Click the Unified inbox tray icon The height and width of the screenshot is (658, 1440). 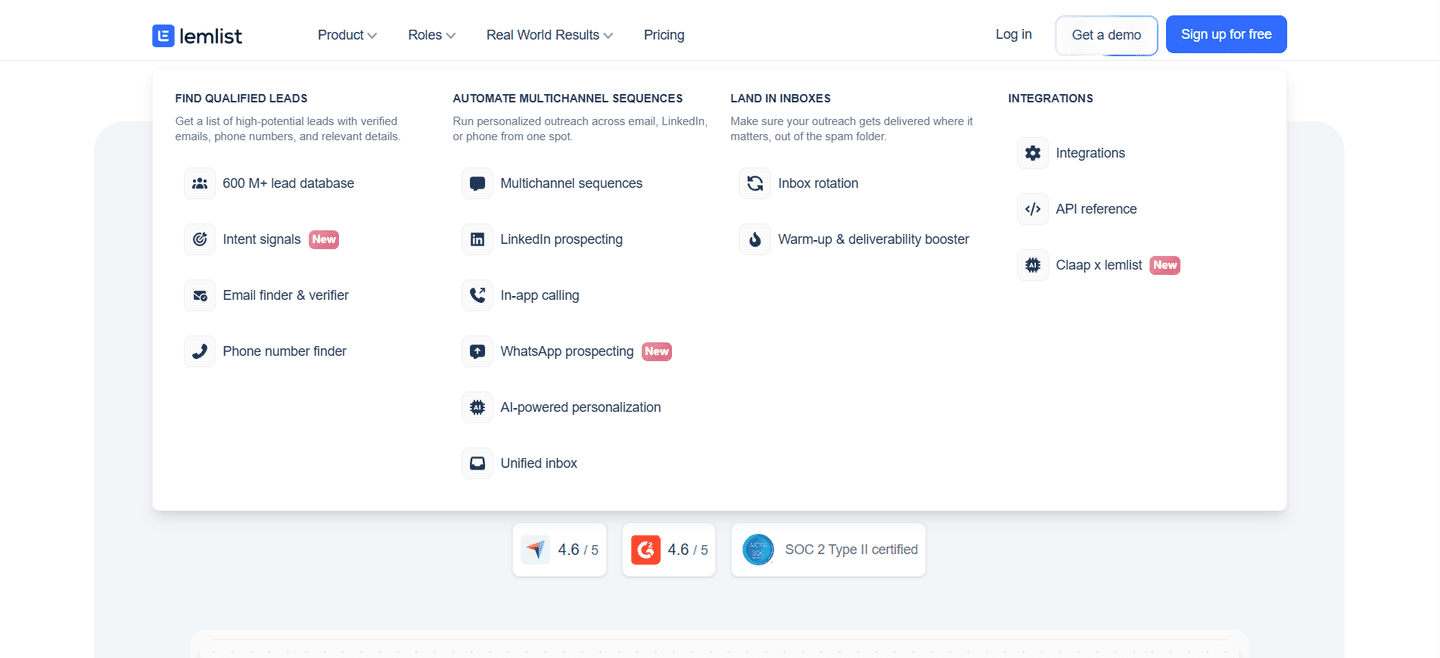click(x=477, y=463)
